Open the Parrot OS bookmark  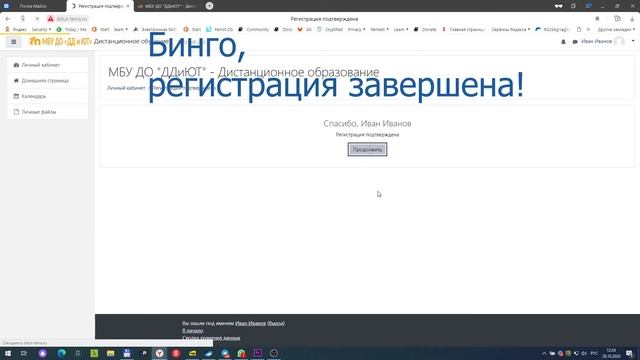point(220,29)
